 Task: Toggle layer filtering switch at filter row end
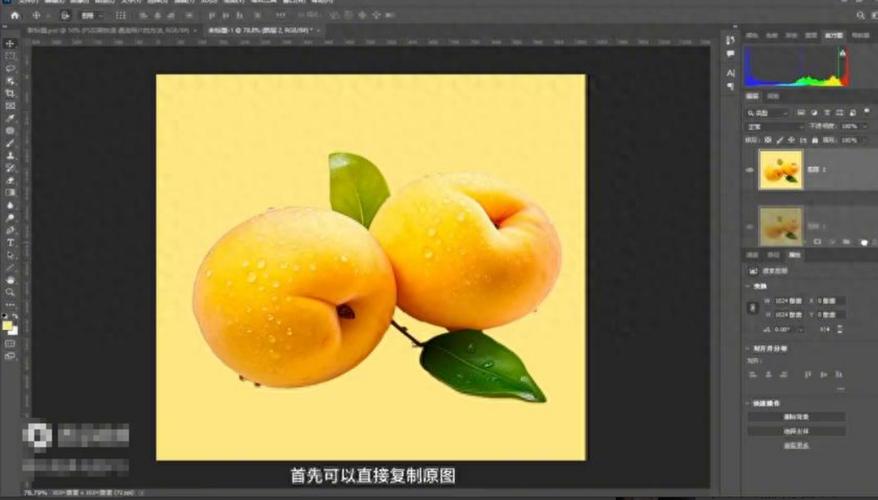(866, 111)
